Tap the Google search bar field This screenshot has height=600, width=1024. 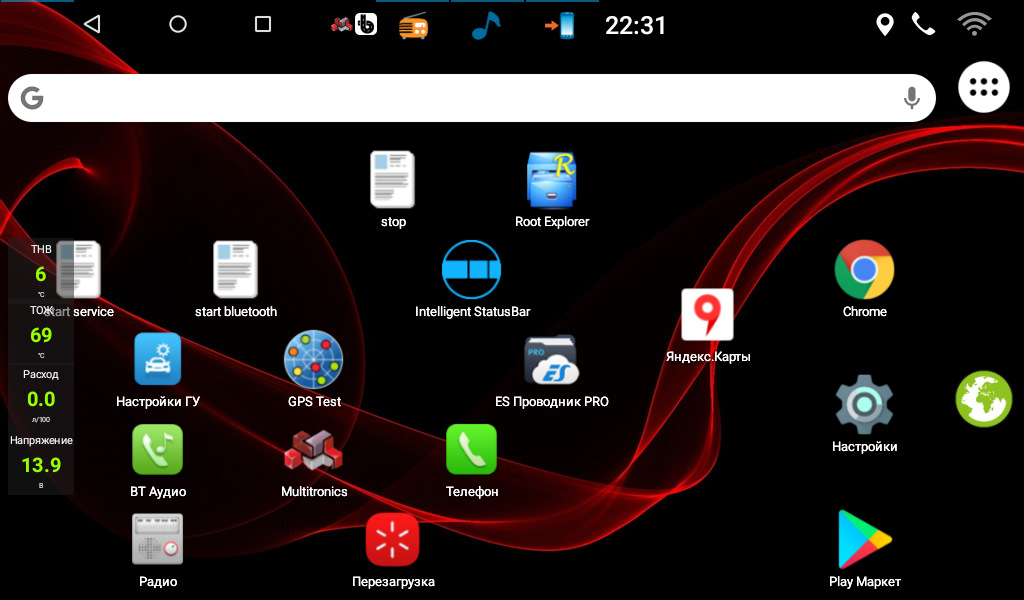pyautogui.click(x=472, y=98)
